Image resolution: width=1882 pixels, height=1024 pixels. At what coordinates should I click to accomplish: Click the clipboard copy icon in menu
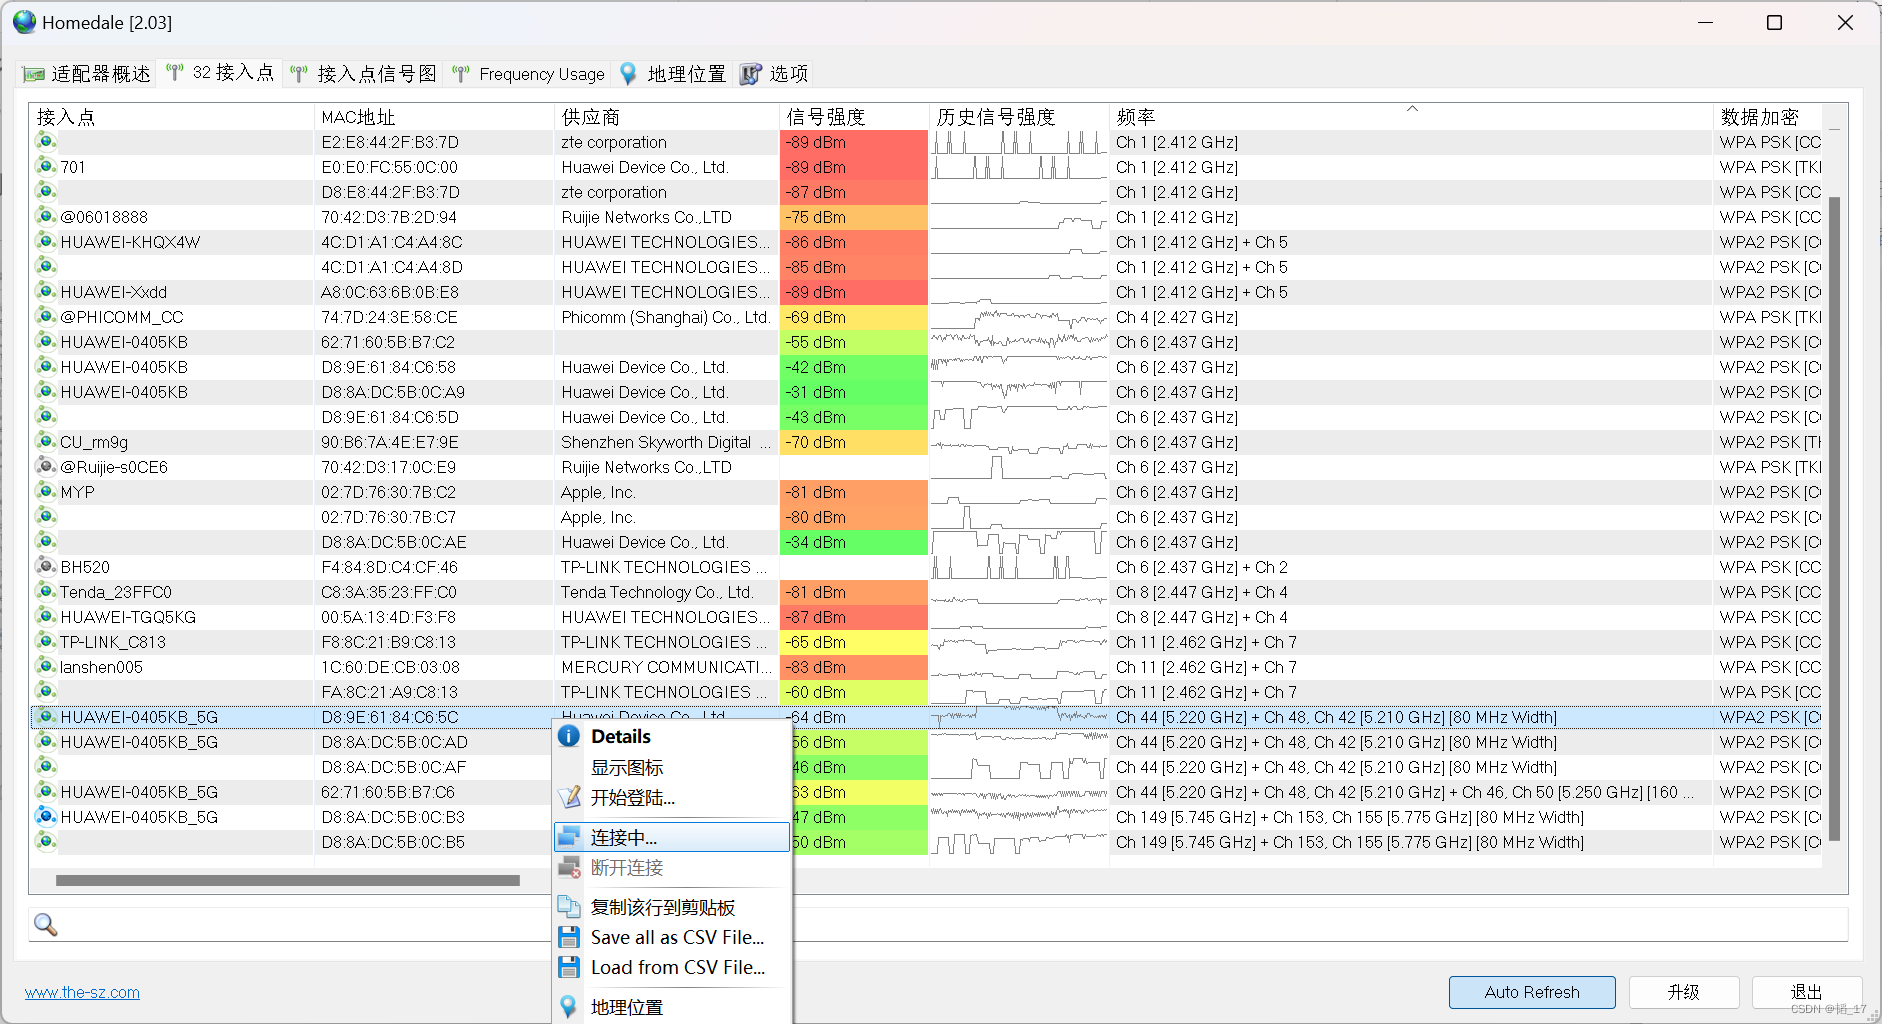[569, 907]
